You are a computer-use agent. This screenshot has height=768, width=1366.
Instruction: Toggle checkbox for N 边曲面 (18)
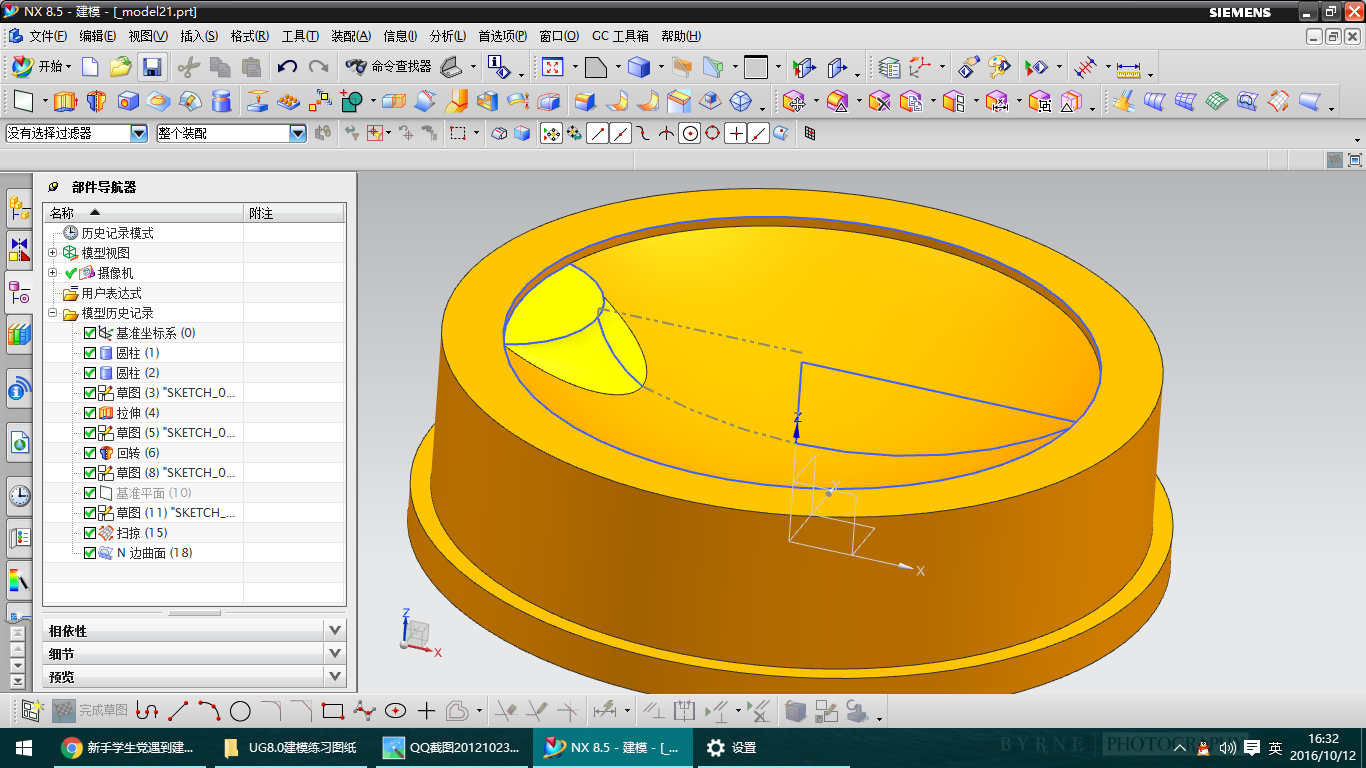(x=90, y=553)
